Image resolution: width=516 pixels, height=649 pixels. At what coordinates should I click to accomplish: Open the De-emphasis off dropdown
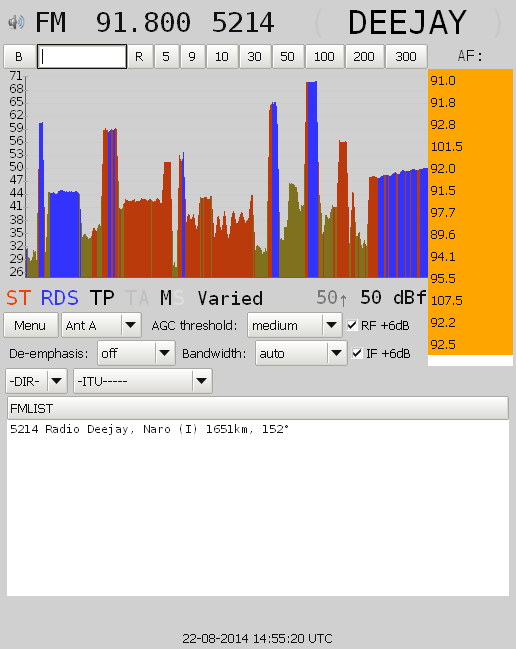click(x=136, y=353)
